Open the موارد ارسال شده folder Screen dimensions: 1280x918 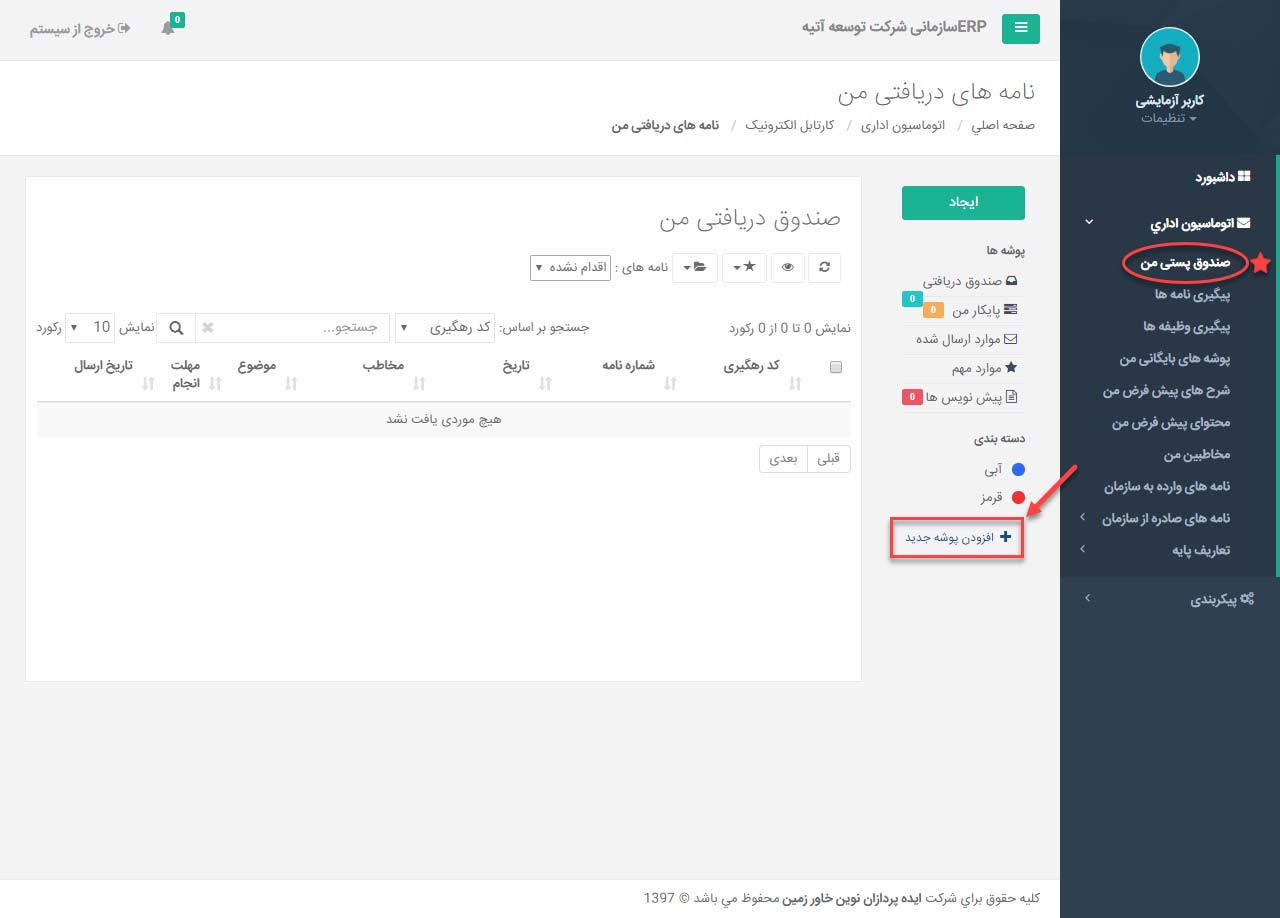click(967, 339)
